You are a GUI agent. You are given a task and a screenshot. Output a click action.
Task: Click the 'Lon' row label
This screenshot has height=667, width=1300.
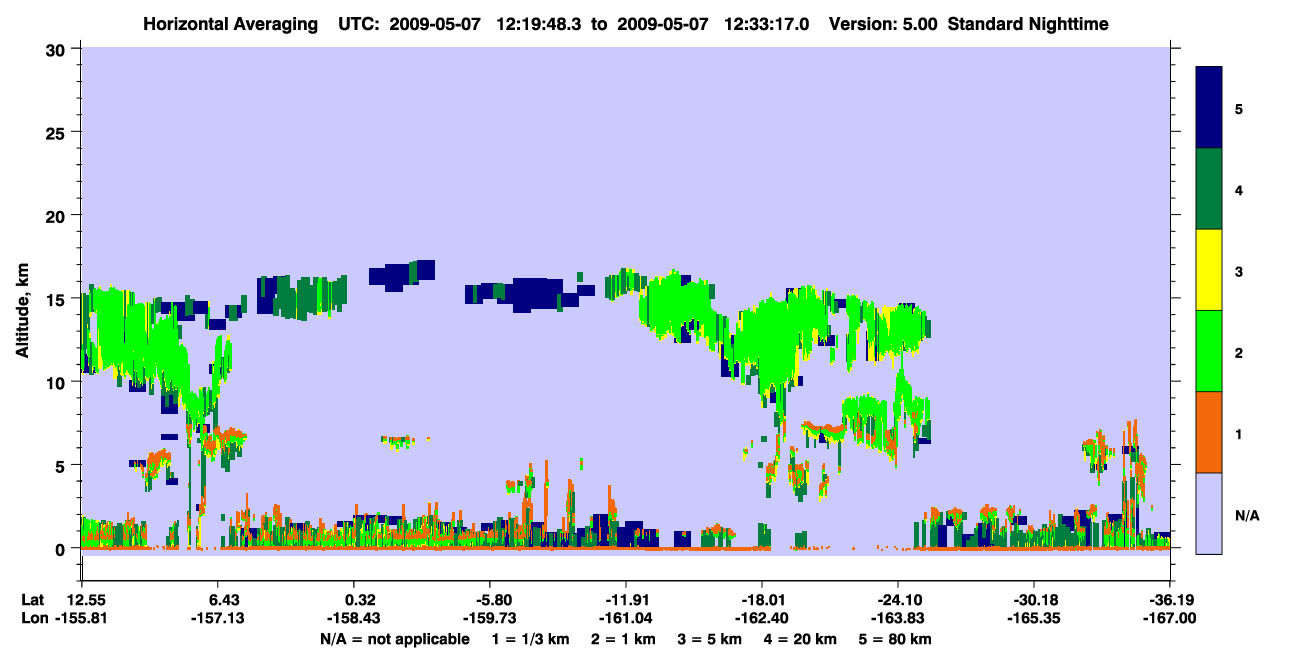pos(33,619)
